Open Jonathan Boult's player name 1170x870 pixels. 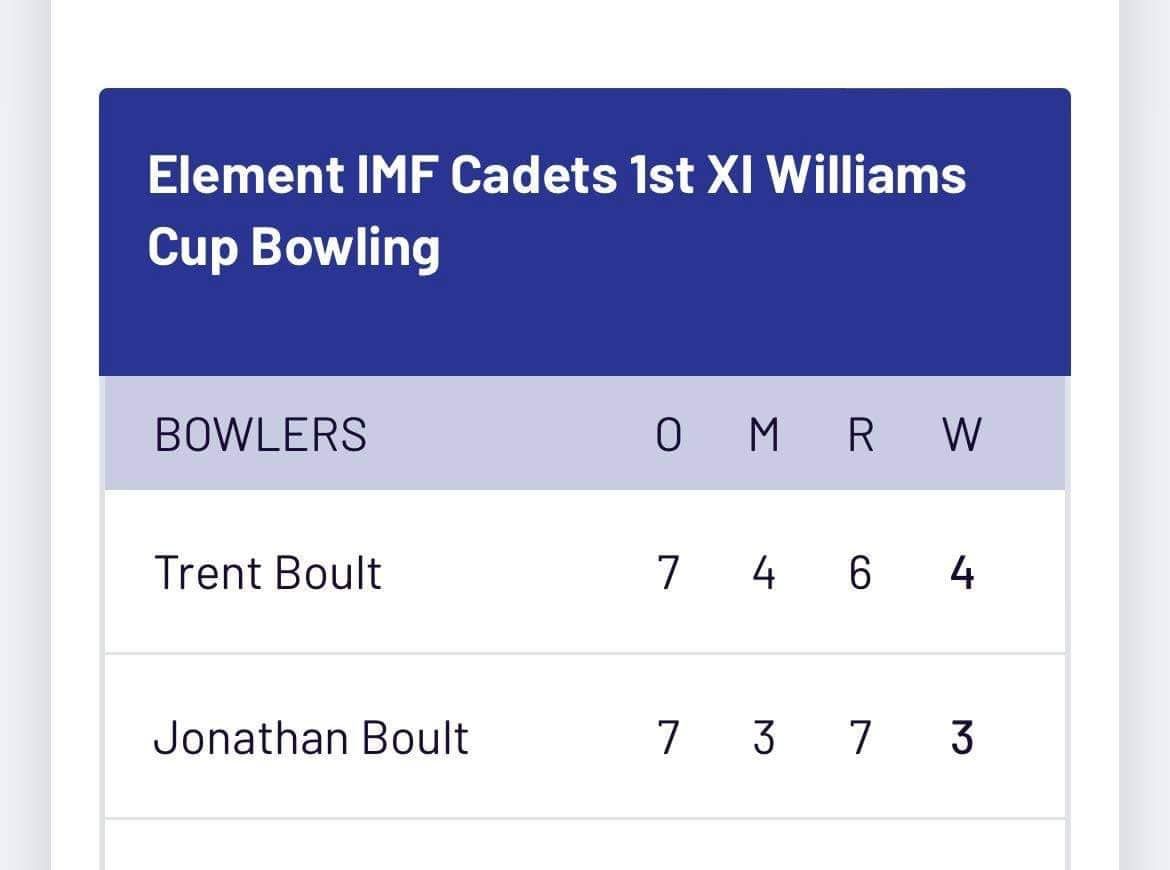click(x=310, y=738)
